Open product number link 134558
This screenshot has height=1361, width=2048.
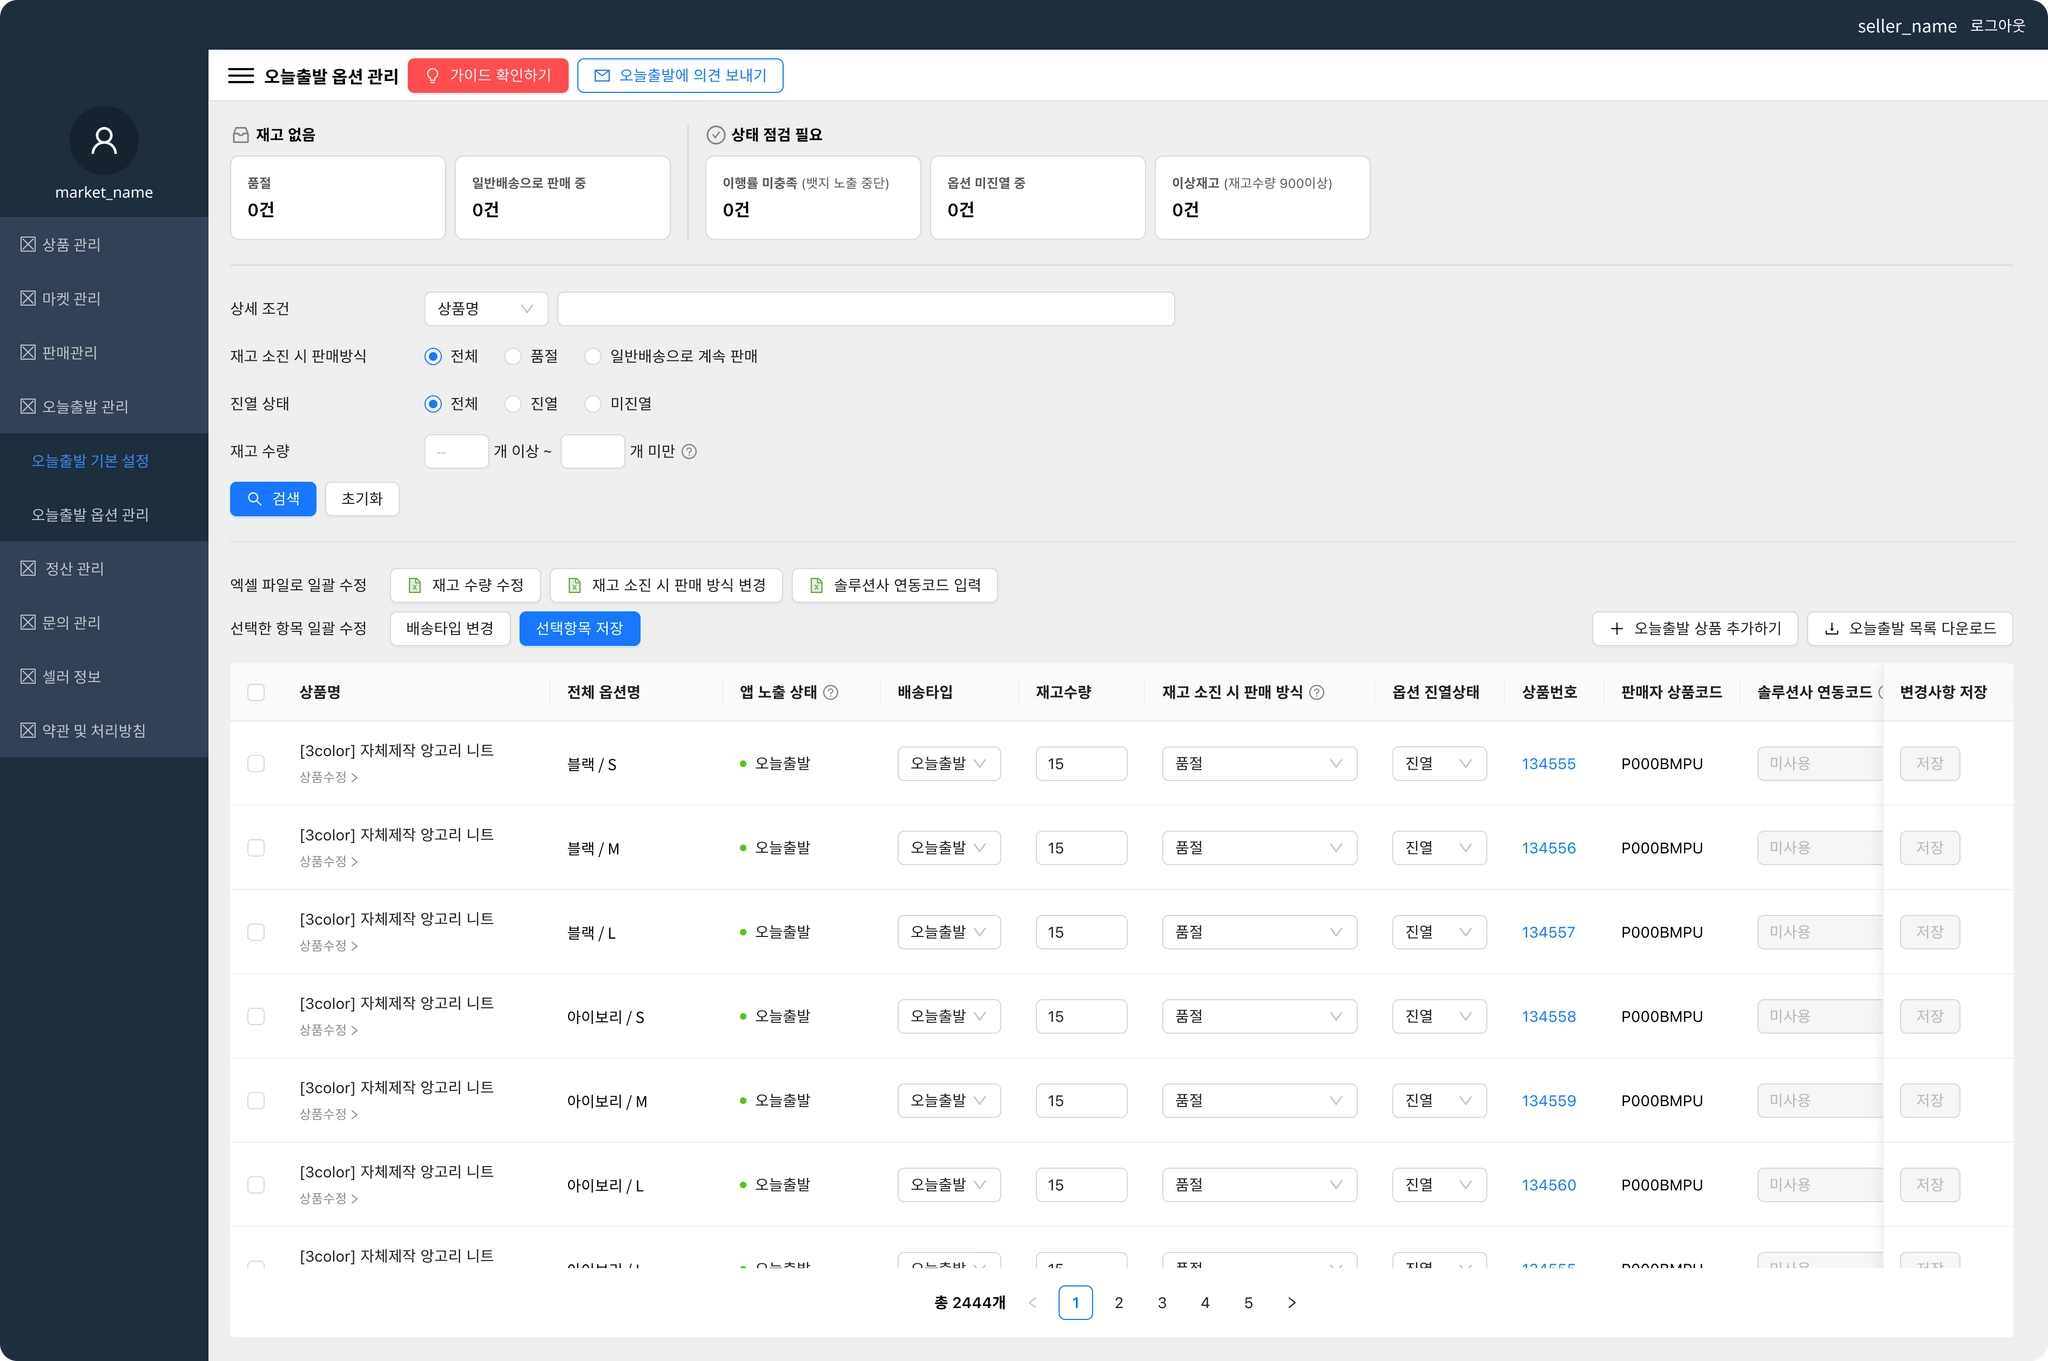click(1548, 1016)
